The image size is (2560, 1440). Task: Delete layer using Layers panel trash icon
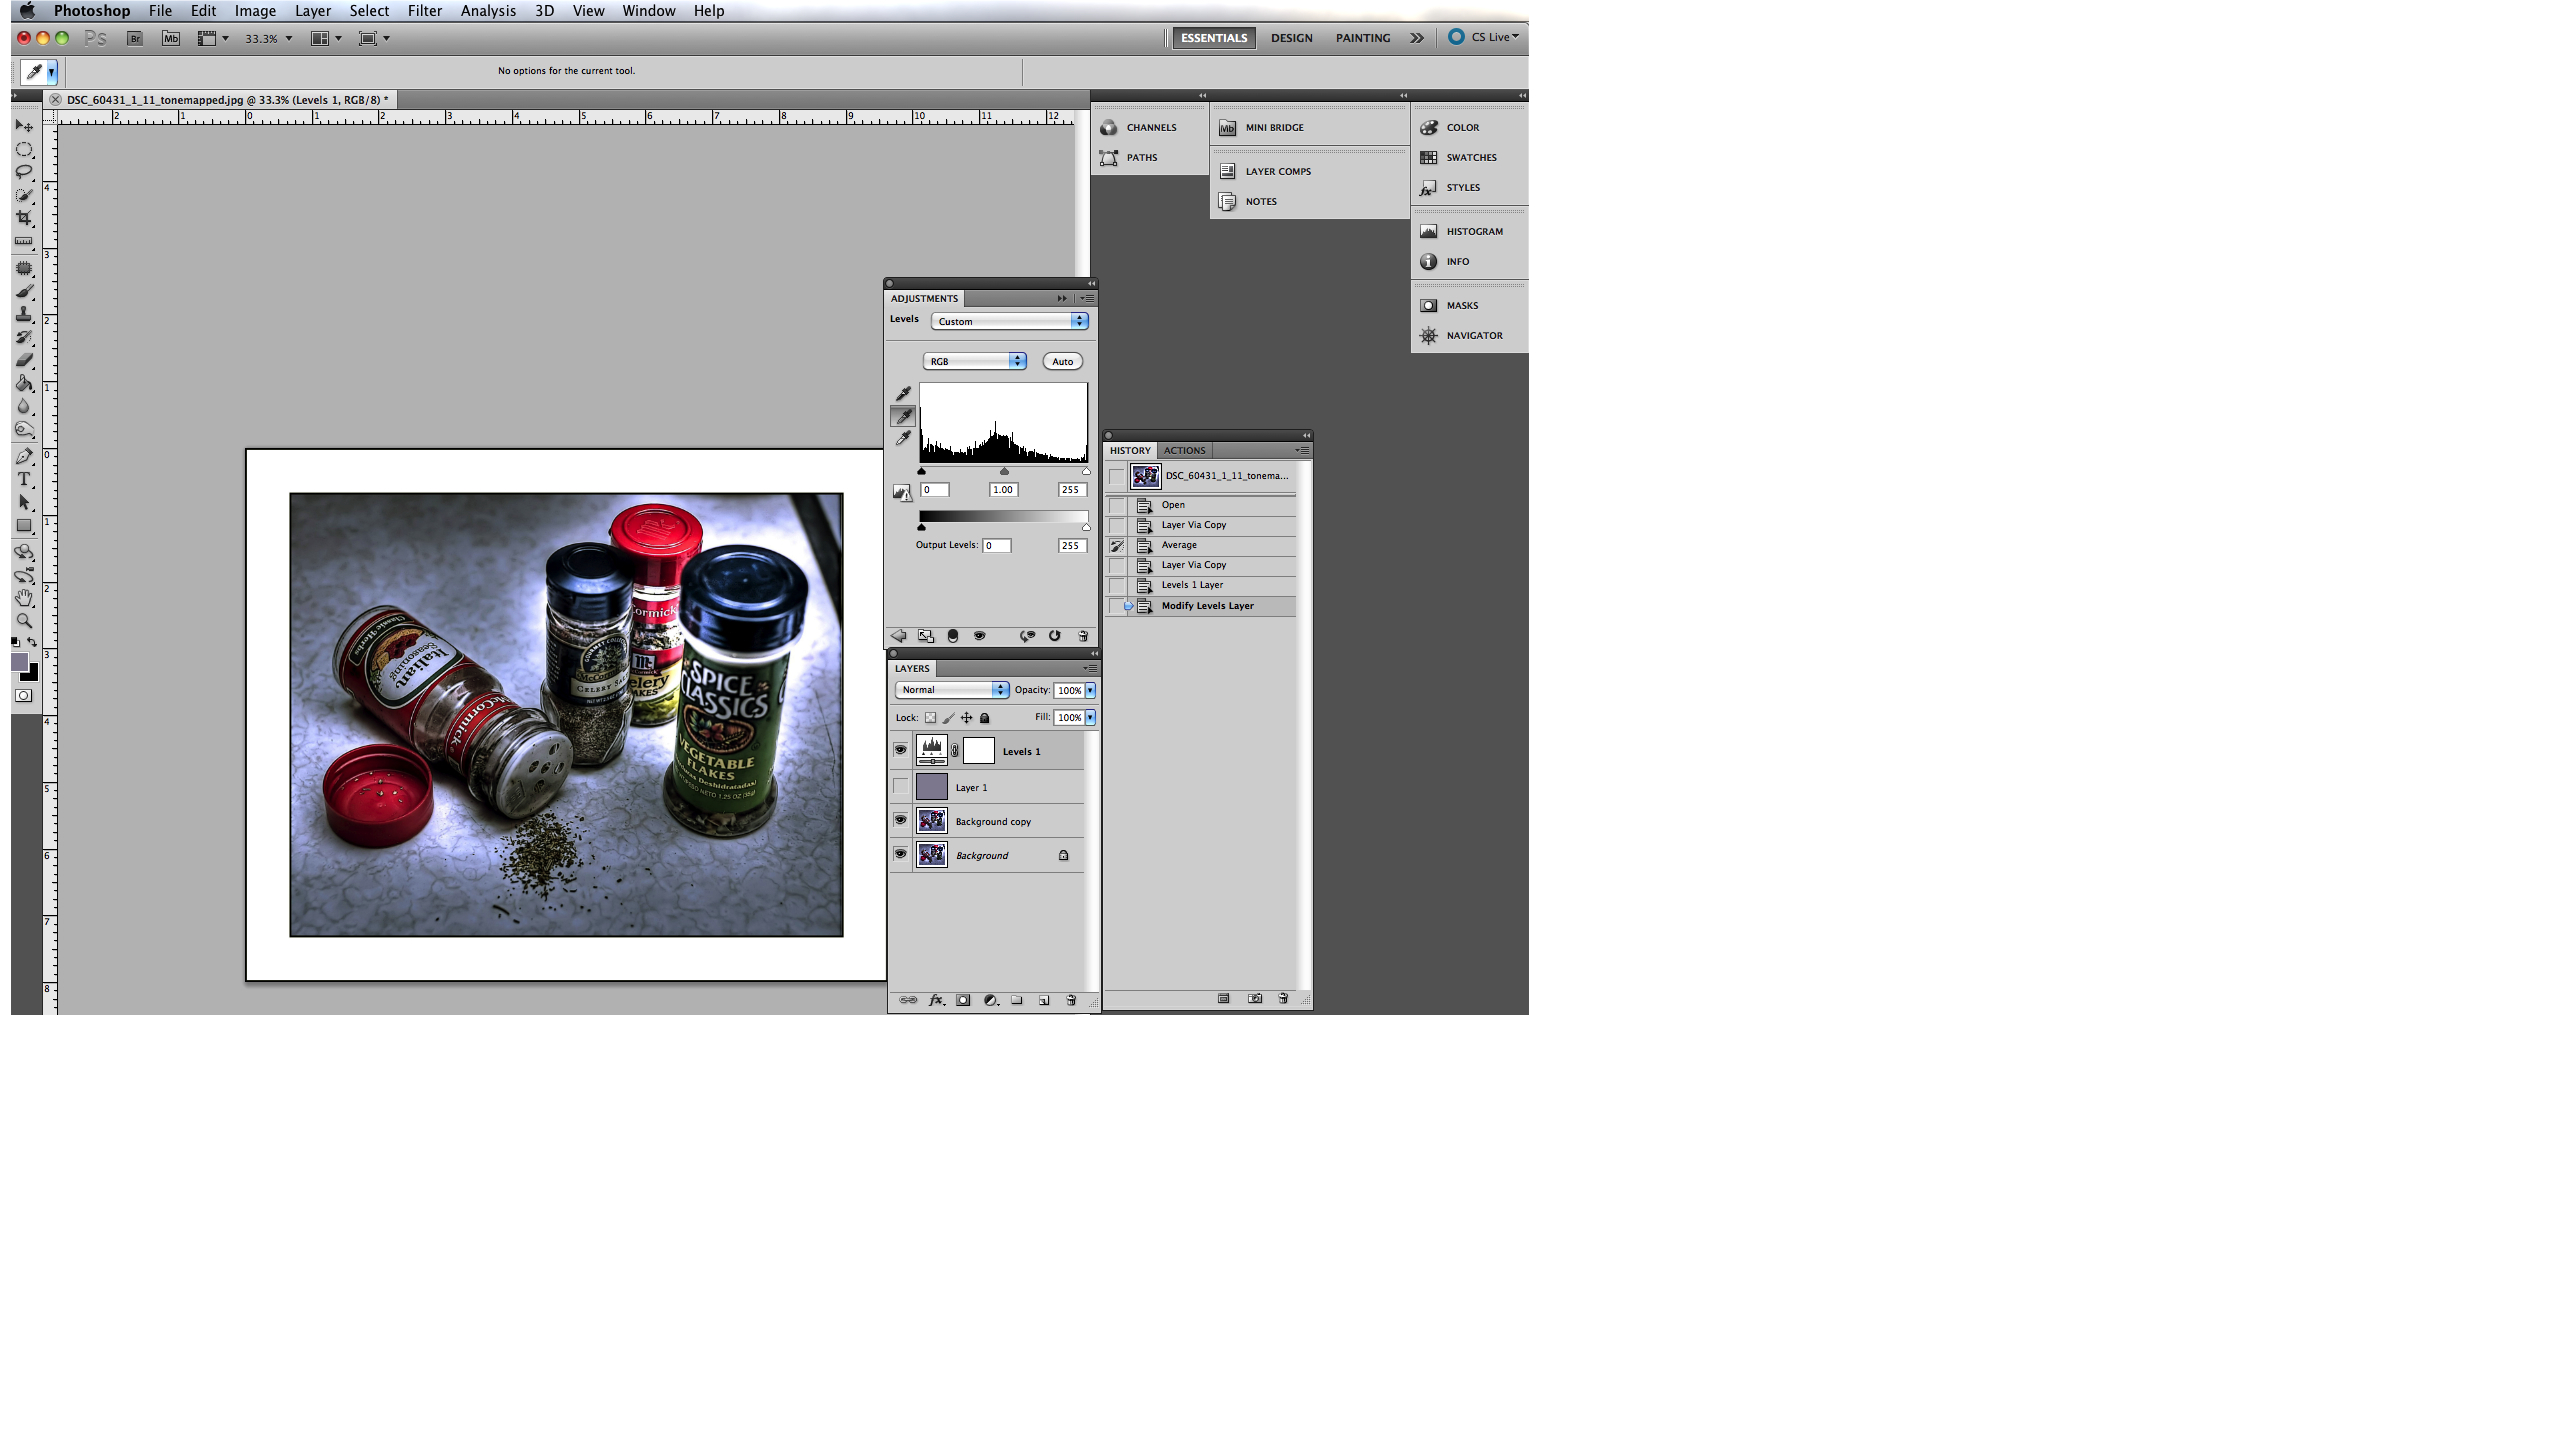click(1071, 1000)
